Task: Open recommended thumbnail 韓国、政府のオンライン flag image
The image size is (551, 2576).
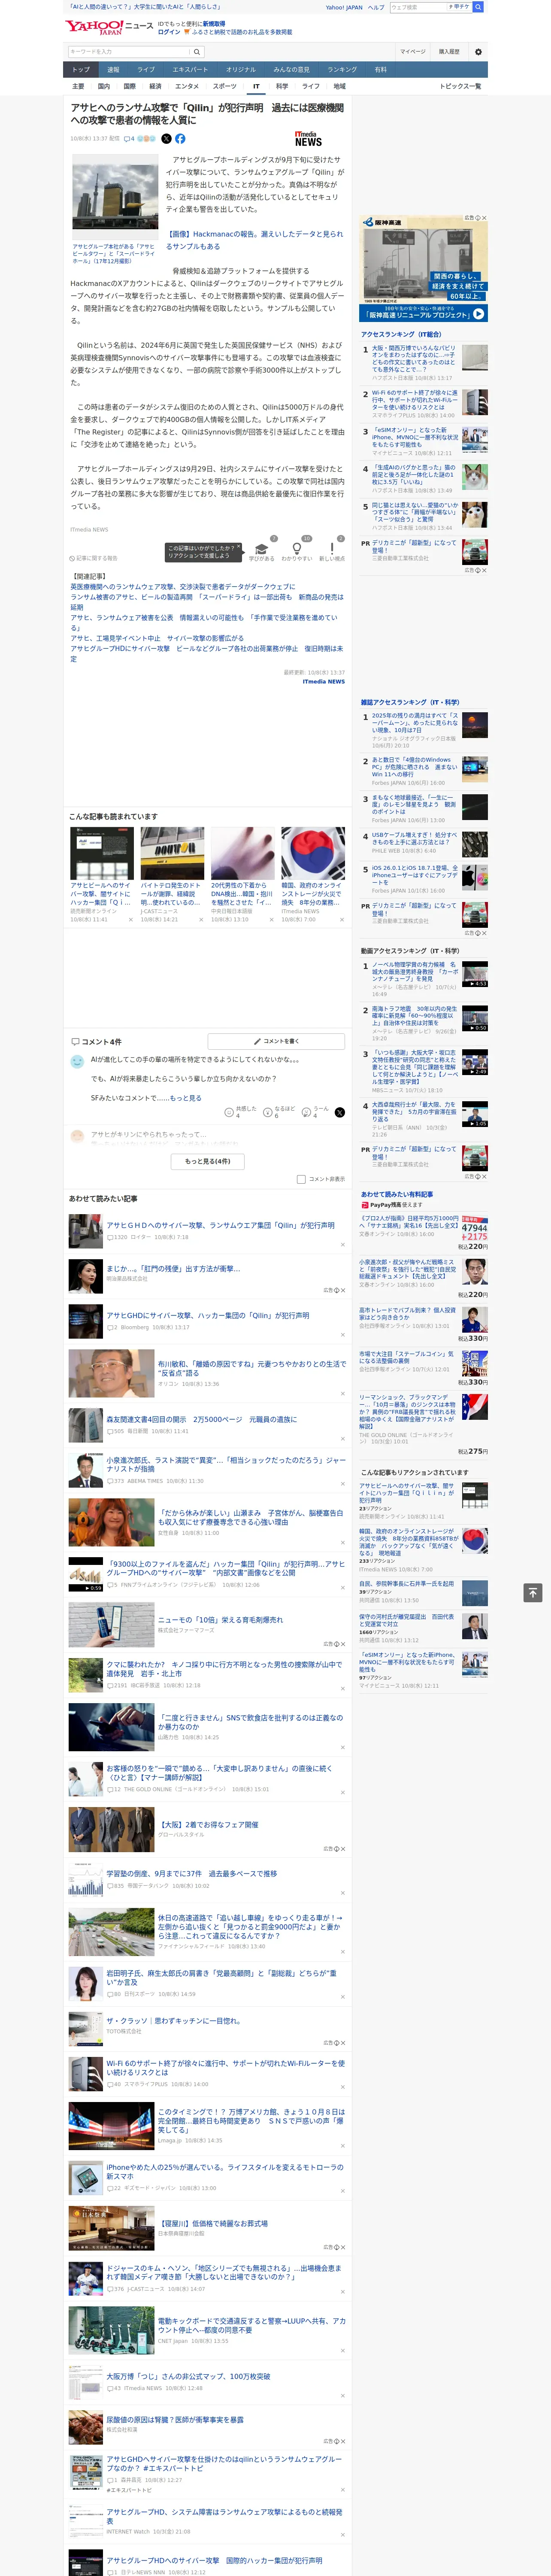Action: point(313,854)
